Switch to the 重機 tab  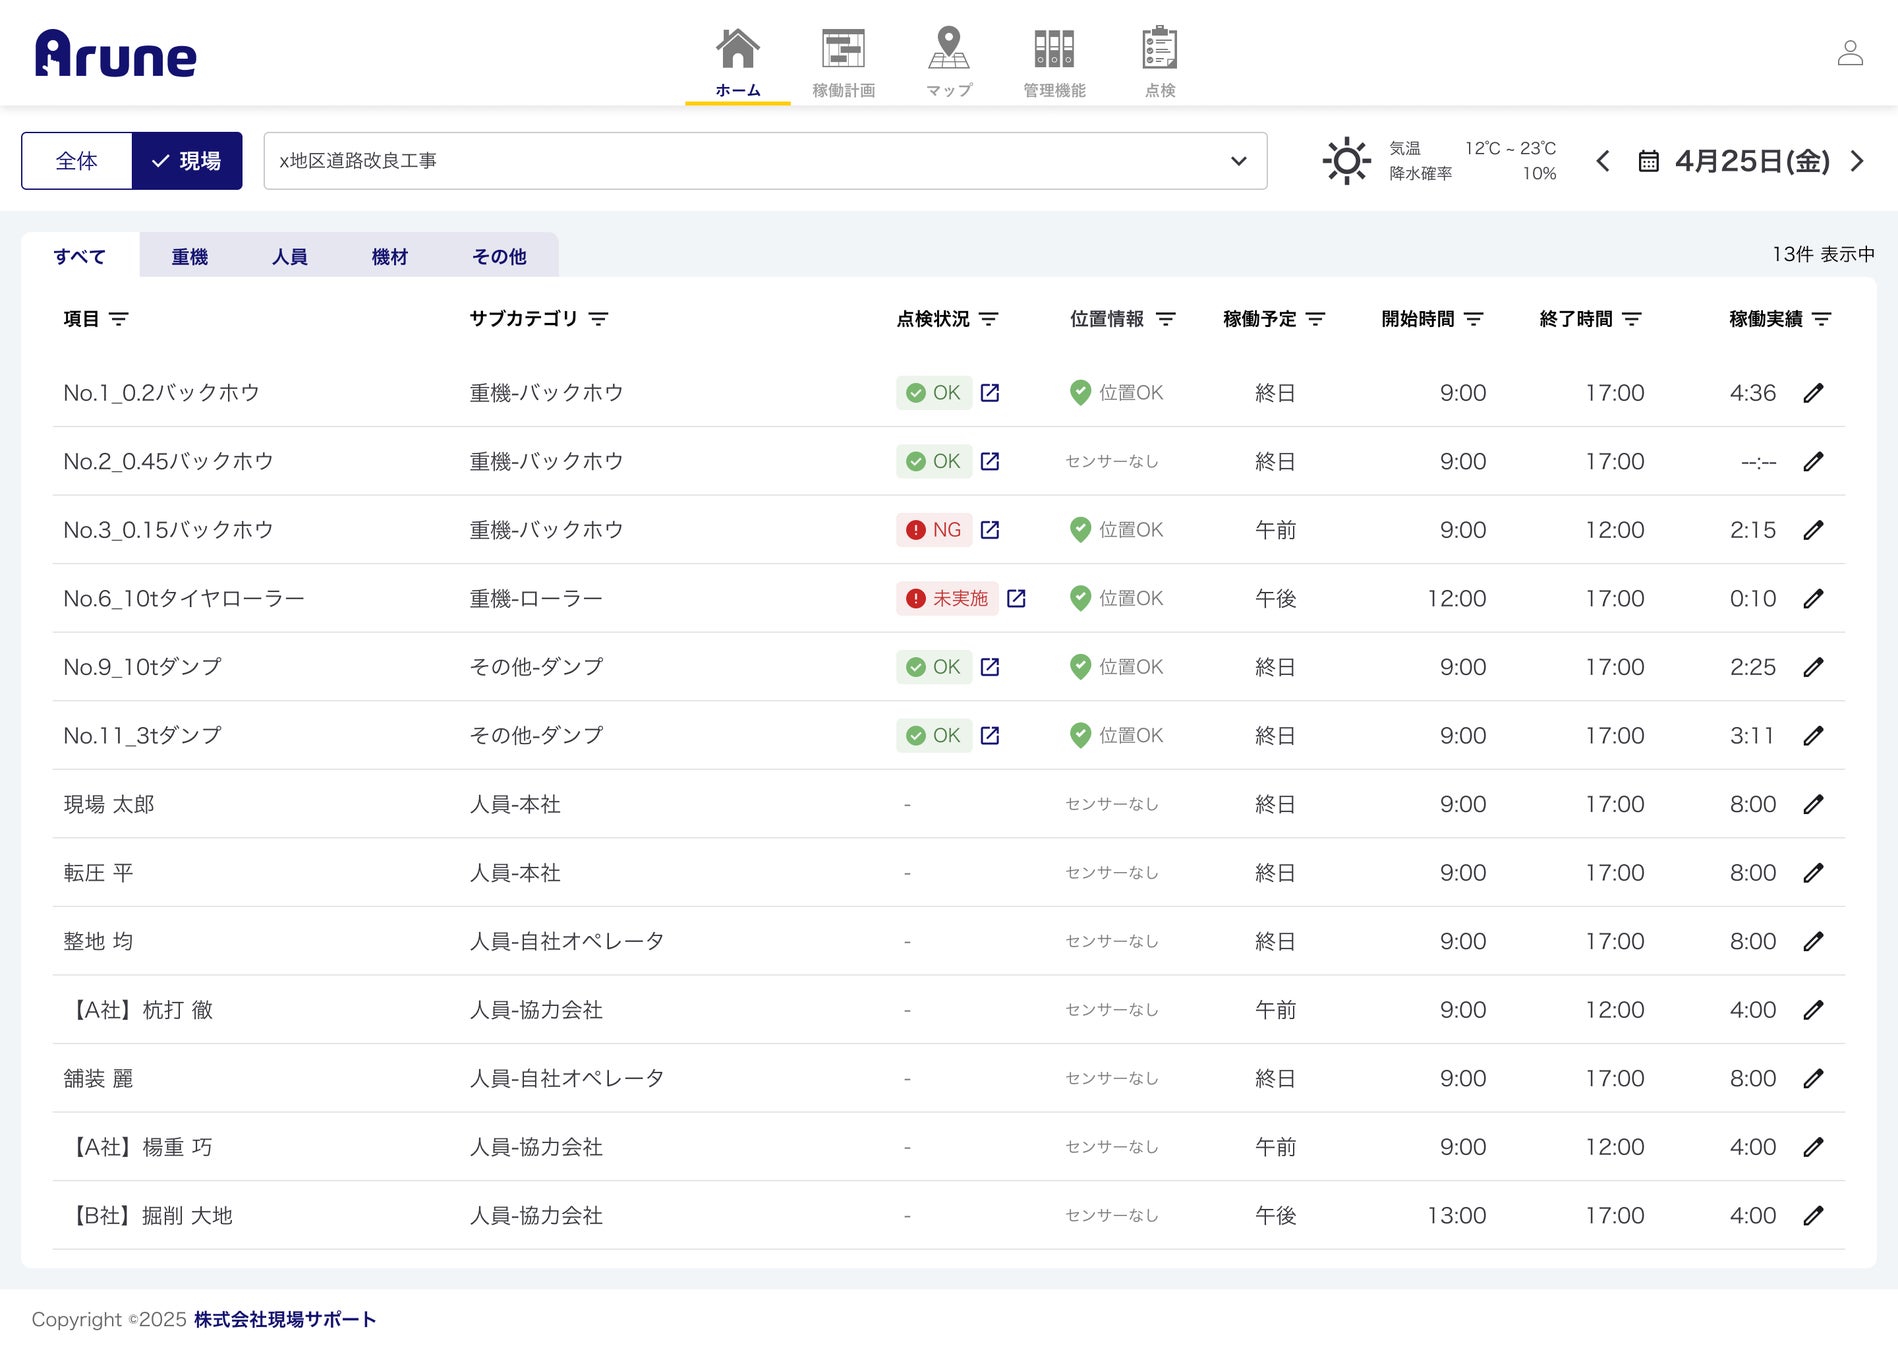point(189,257)
